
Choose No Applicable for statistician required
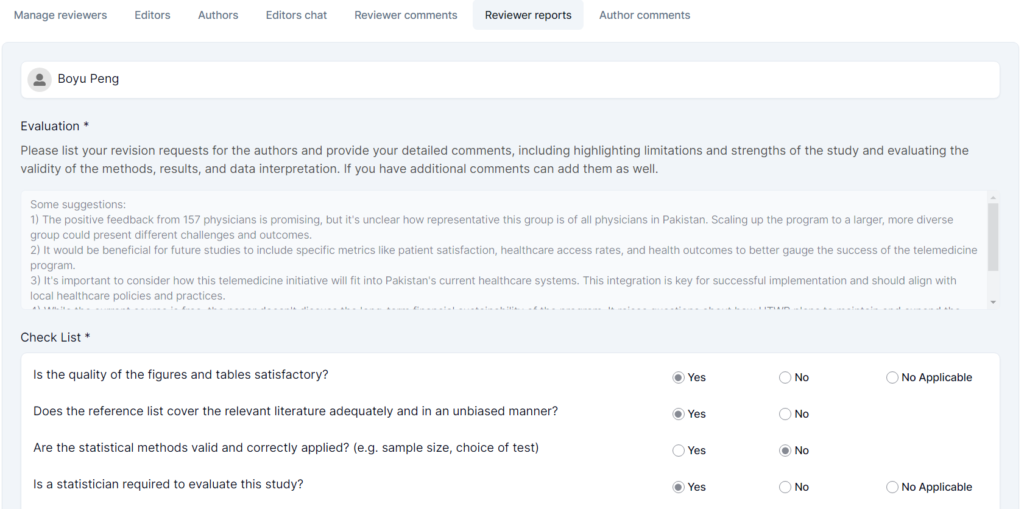pos(892,487)
